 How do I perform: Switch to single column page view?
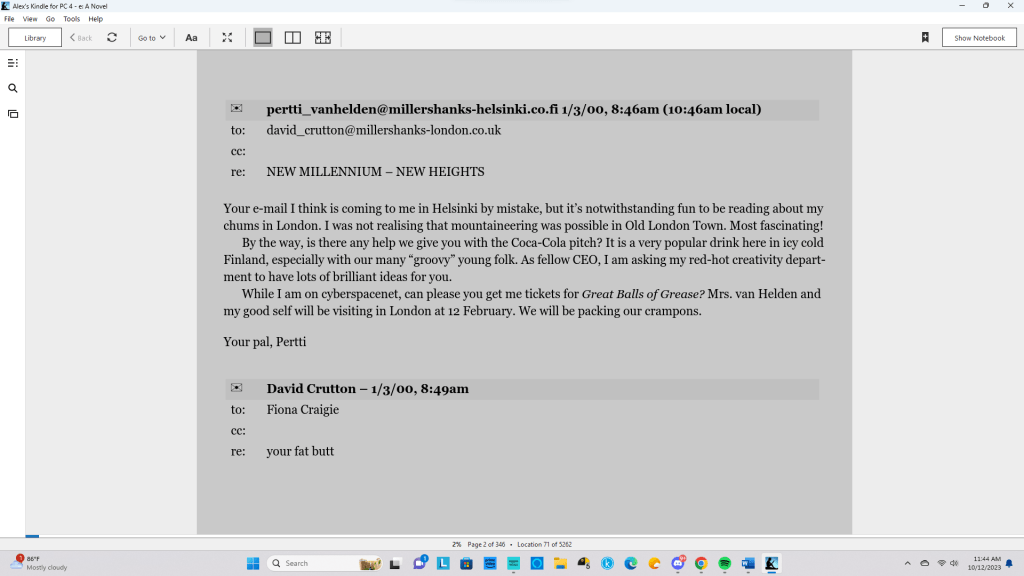pos(263,38)
